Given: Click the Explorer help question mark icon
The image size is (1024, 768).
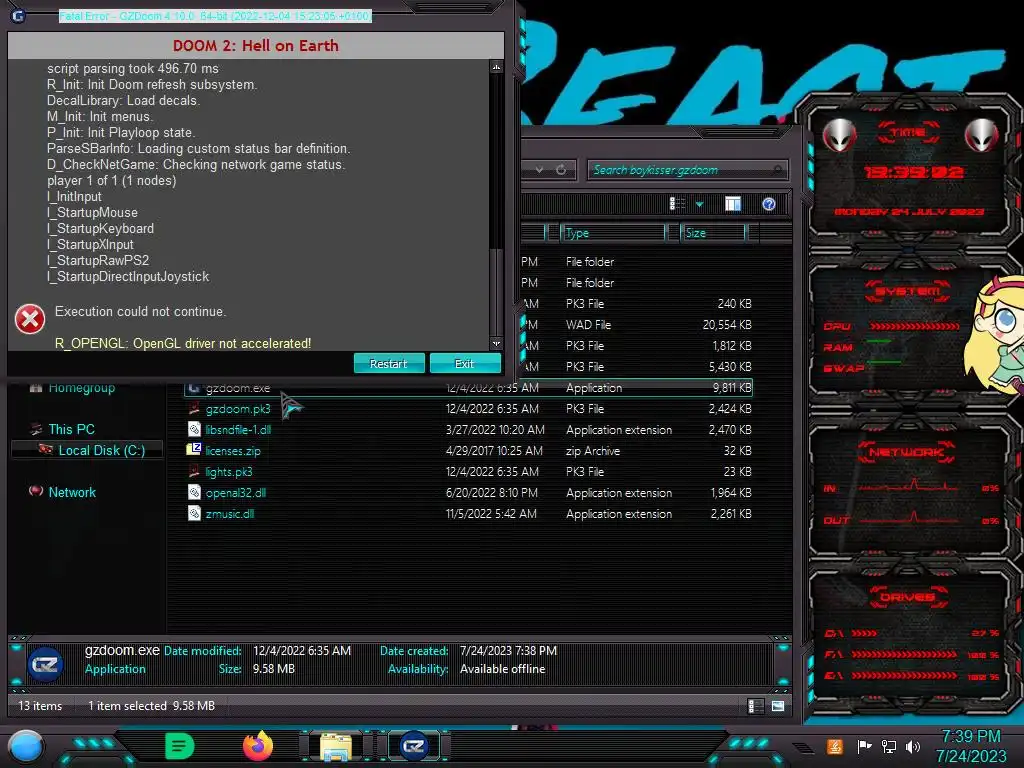Looking at the screenshot, I should pos(769,204).
